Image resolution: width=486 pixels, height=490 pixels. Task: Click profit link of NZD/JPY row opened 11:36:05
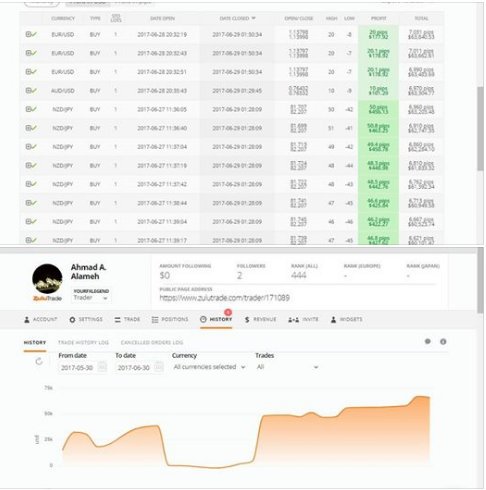[378, 109]
